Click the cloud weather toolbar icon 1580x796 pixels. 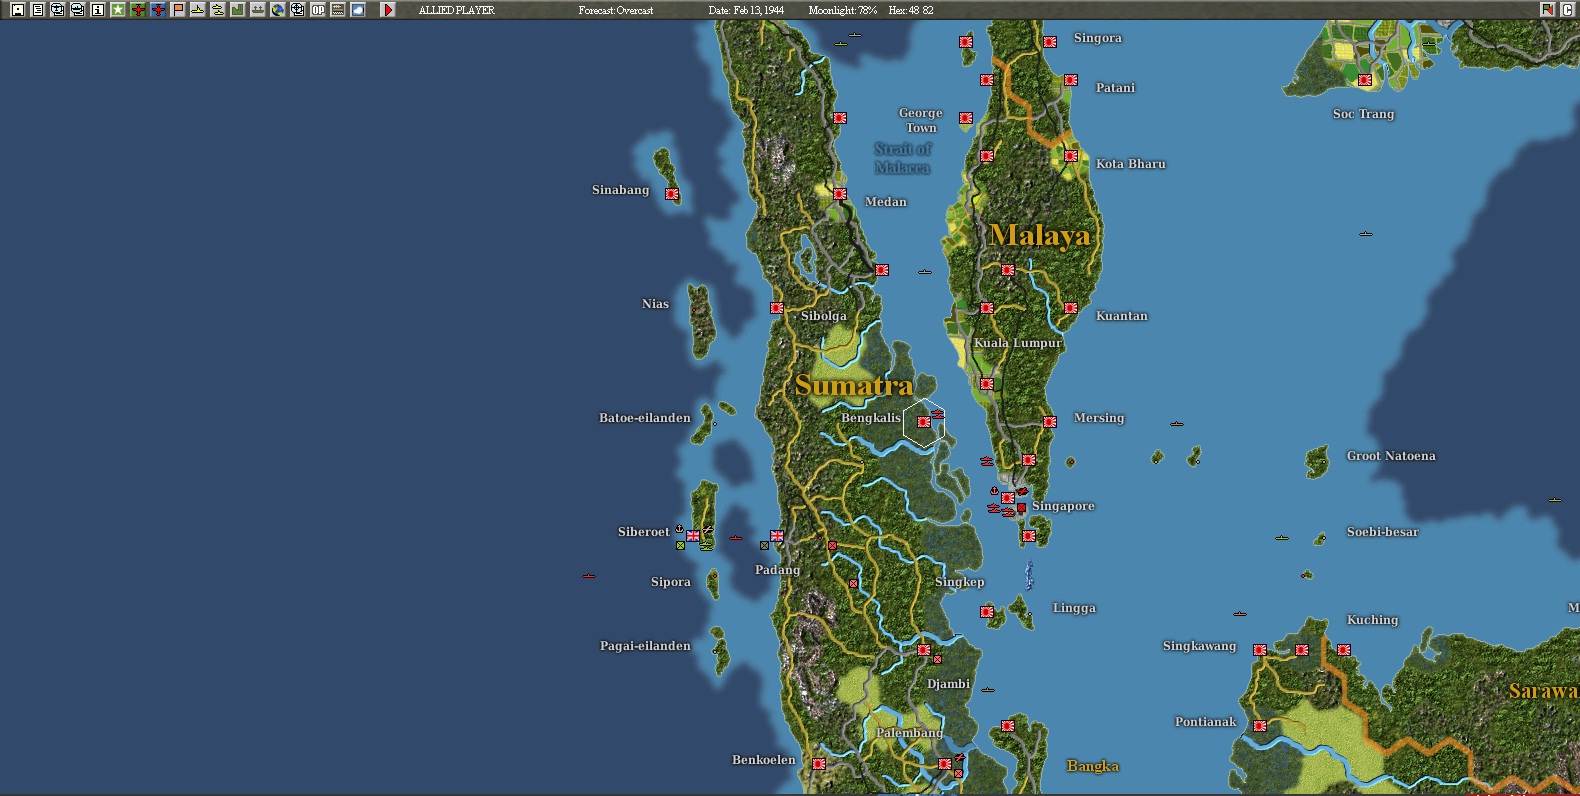pyautogui.click(x=357, y=10)
